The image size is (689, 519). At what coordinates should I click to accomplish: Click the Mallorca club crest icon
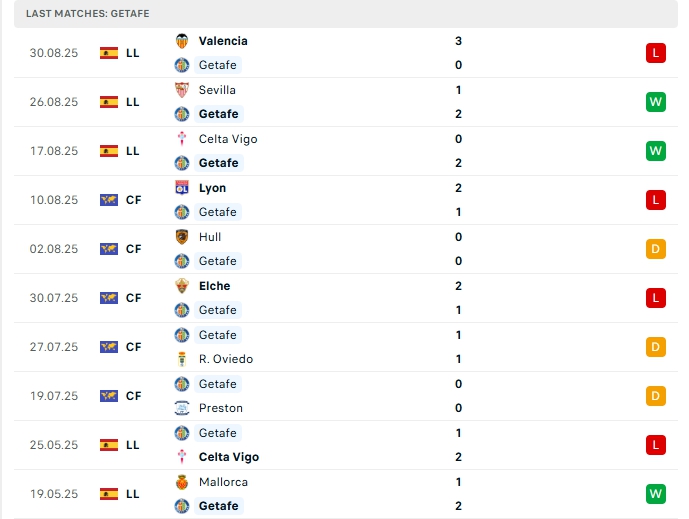182,482
